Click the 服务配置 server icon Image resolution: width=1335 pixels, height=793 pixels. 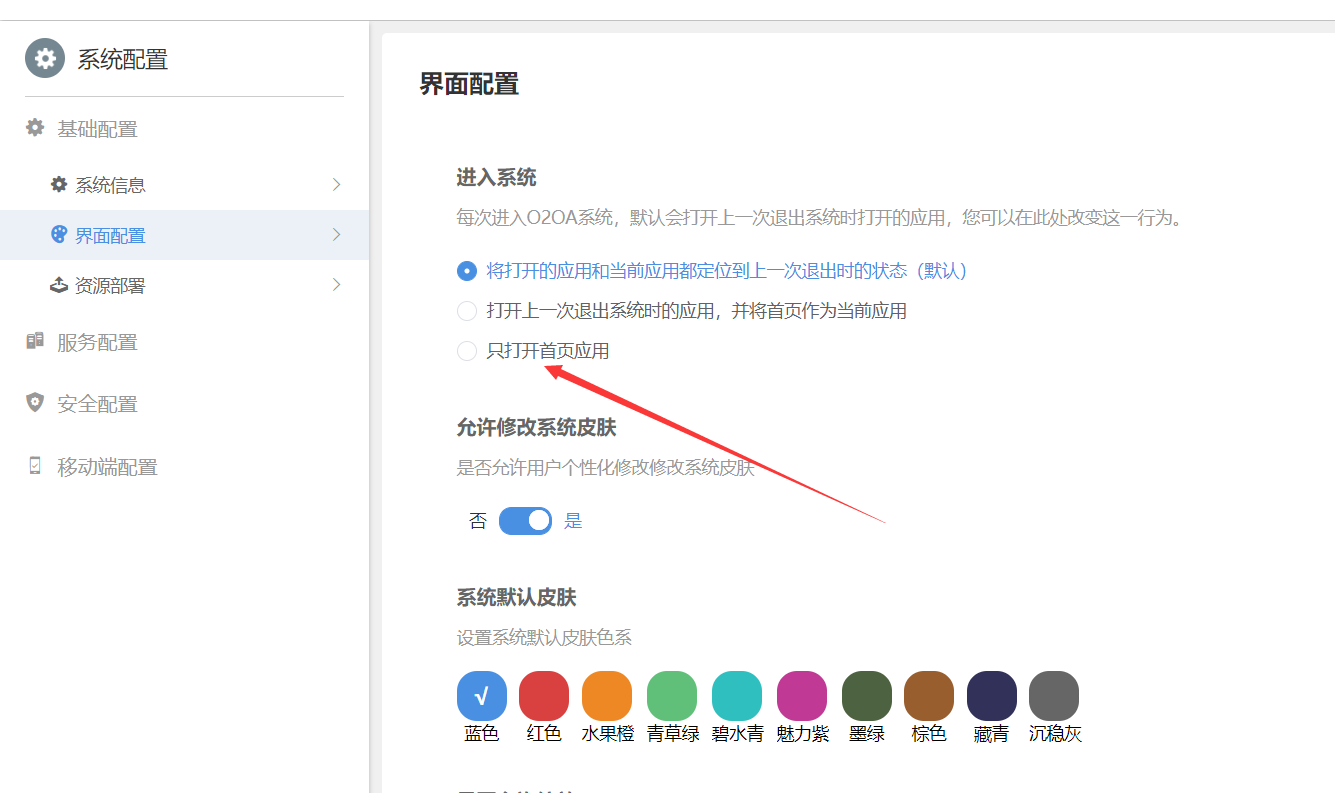(35, 342)
